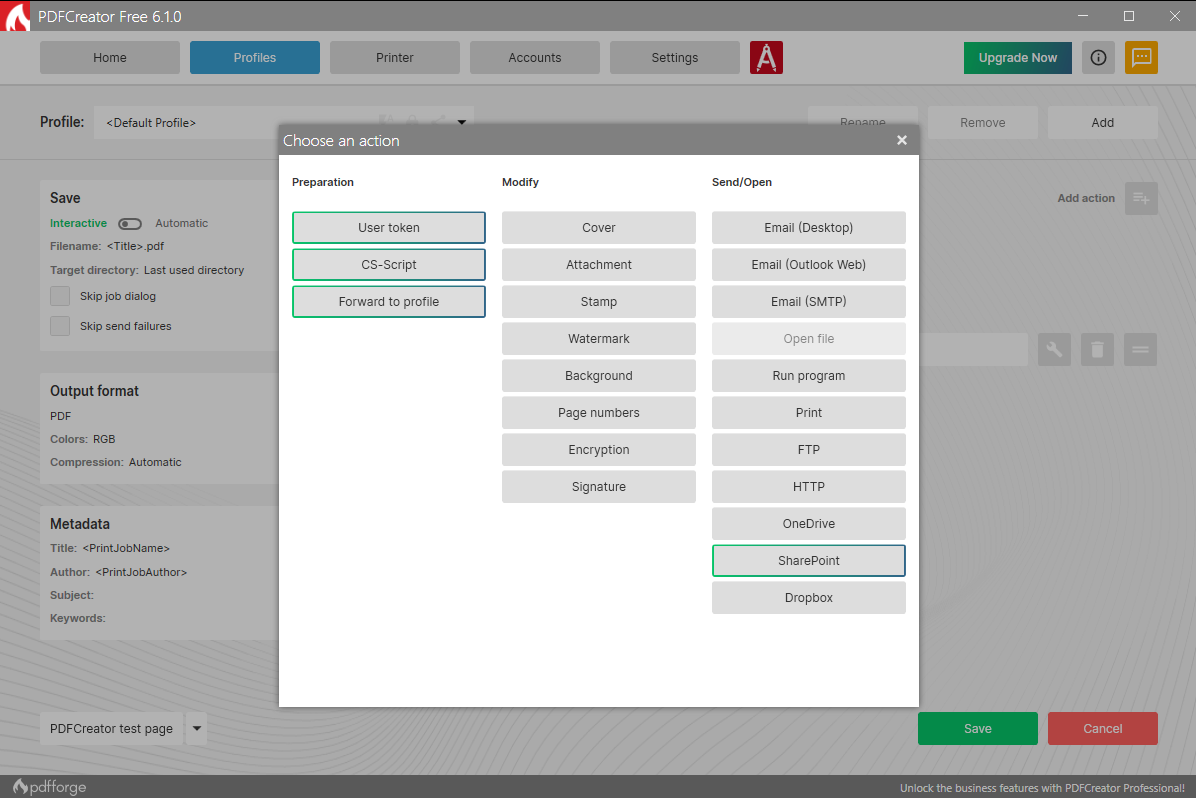Click the Add profile button

[1103, 122]
